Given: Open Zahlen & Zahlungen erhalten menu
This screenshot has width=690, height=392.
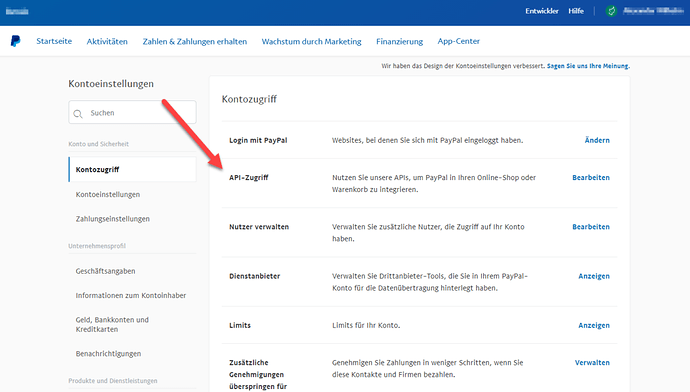Looking at the screenshot, I should point(195,41).
